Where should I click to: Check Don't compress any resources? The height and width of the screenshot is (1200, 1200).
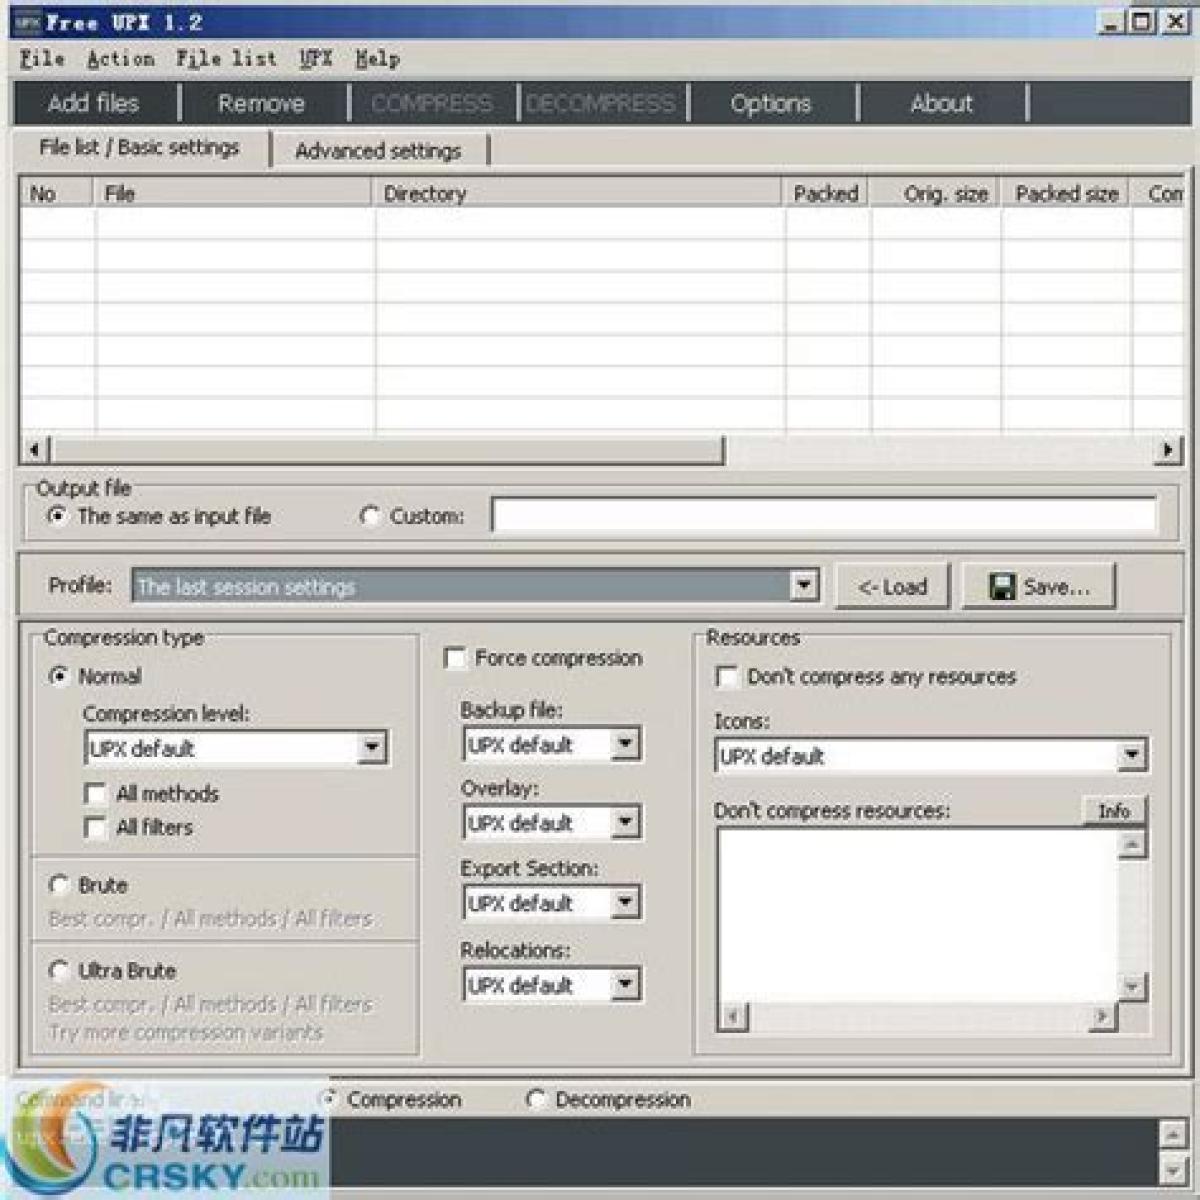727,677
